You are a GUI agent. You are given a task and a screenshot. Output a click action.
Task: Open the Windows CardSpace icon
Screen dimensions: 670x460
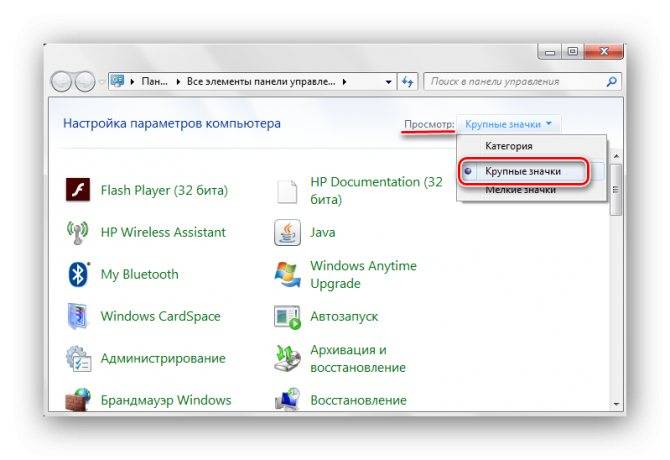(x=78, y=316)
